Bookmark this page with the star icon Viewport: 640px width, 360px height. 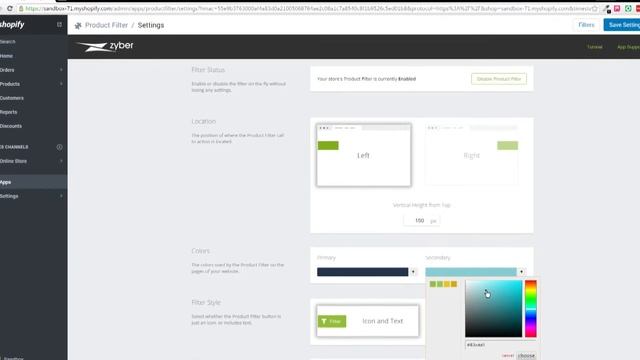[595, 8]
